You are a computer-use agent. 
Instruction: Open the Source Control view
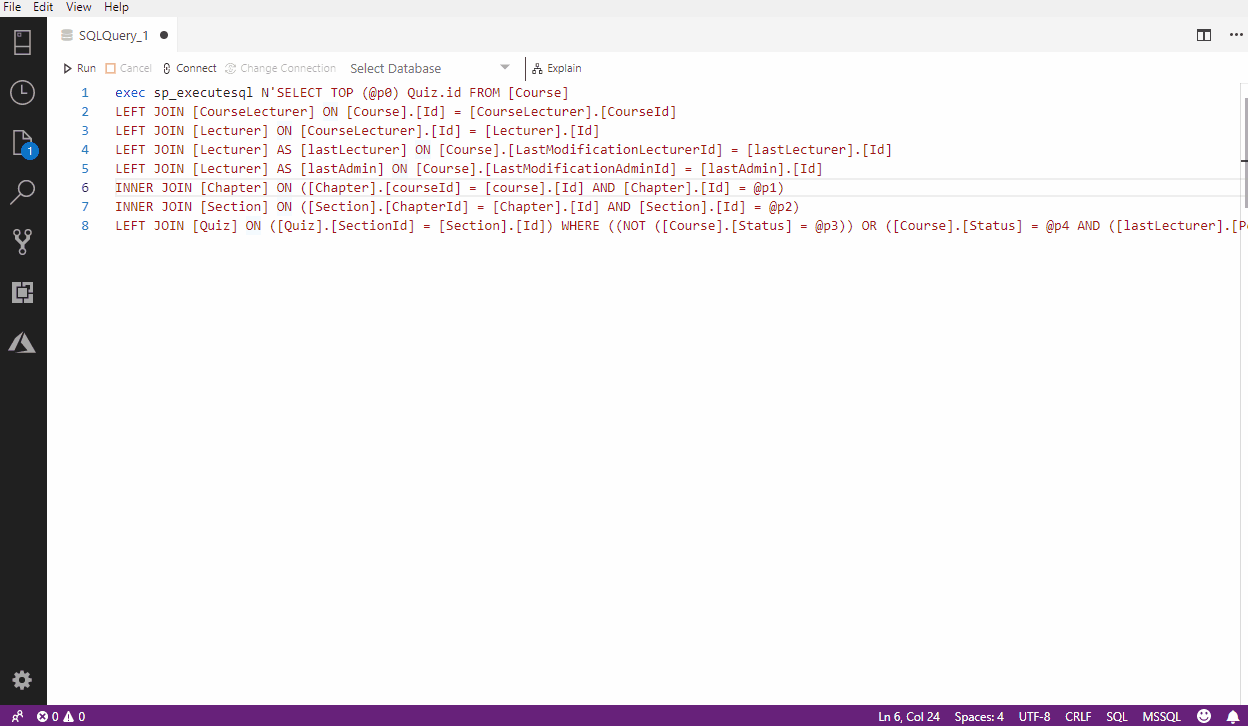22,241
